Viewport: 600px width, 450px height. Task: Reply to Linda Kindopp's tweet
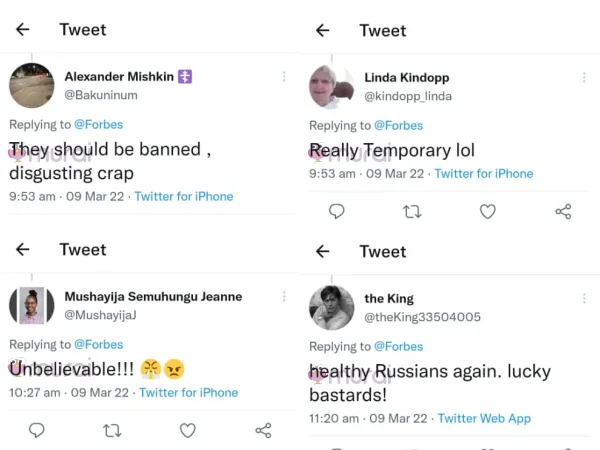[x=337, y=211]
